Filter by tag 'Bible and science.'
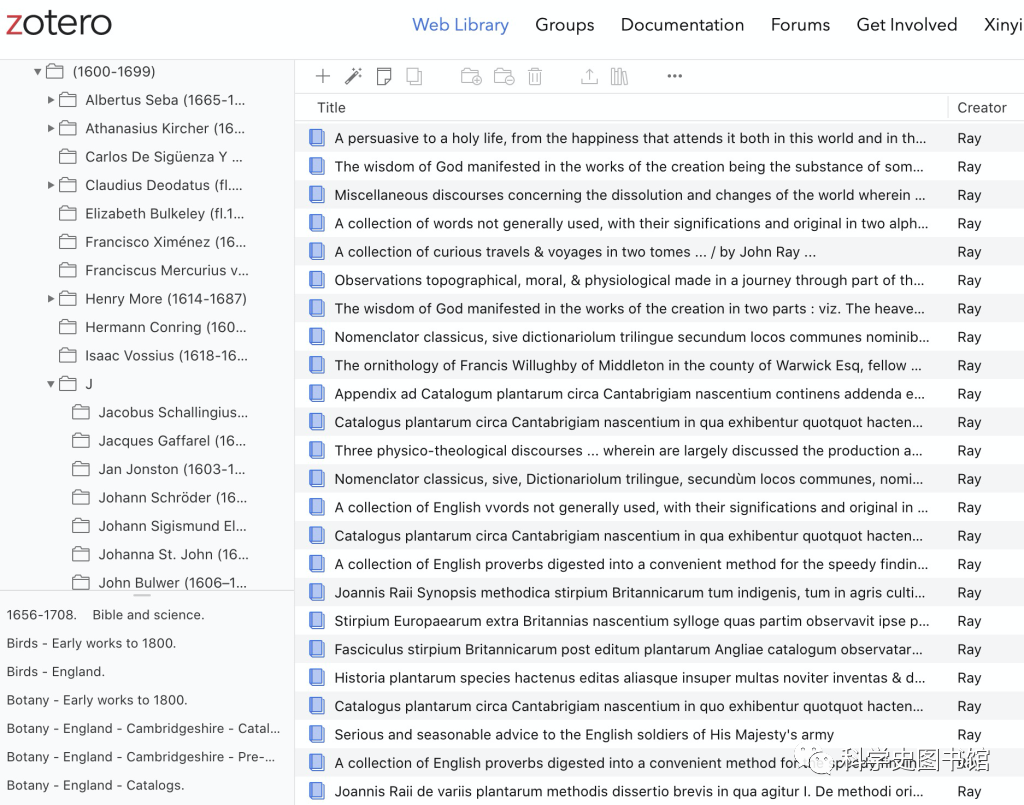 coord(148,614)
